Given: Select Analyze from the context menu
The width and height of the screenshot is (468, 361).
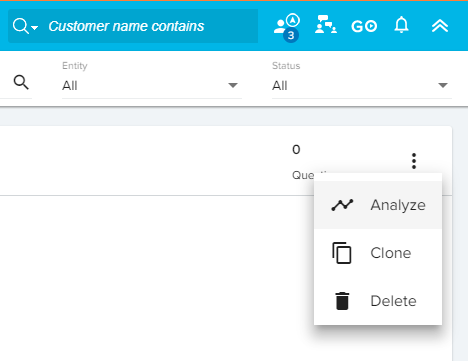Looking at the screenshot, I should [x=378, y=205].
